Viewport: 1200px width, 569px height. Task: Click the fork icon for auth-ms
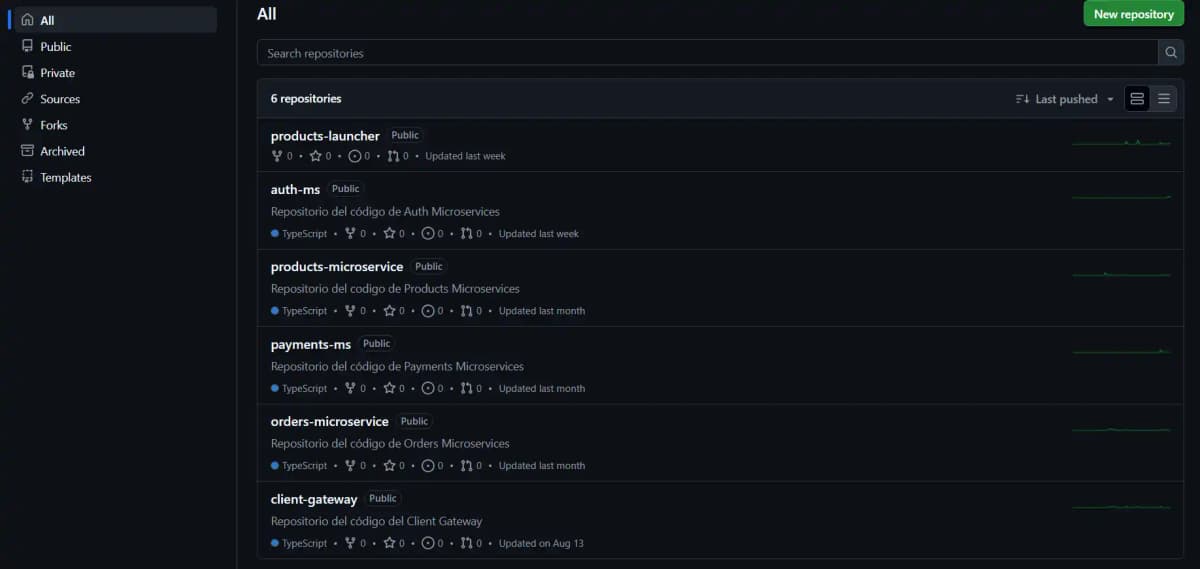350,234
